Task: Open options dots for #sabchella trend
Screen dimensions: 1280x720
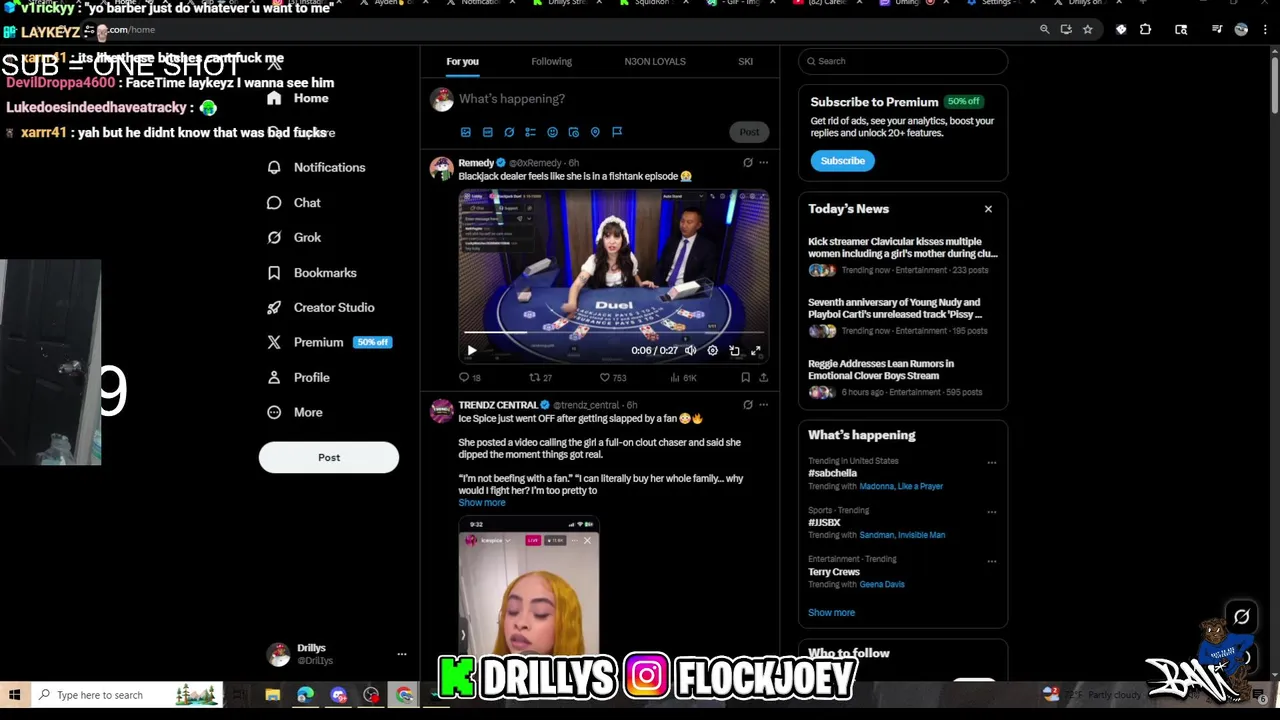Action: 992,463
